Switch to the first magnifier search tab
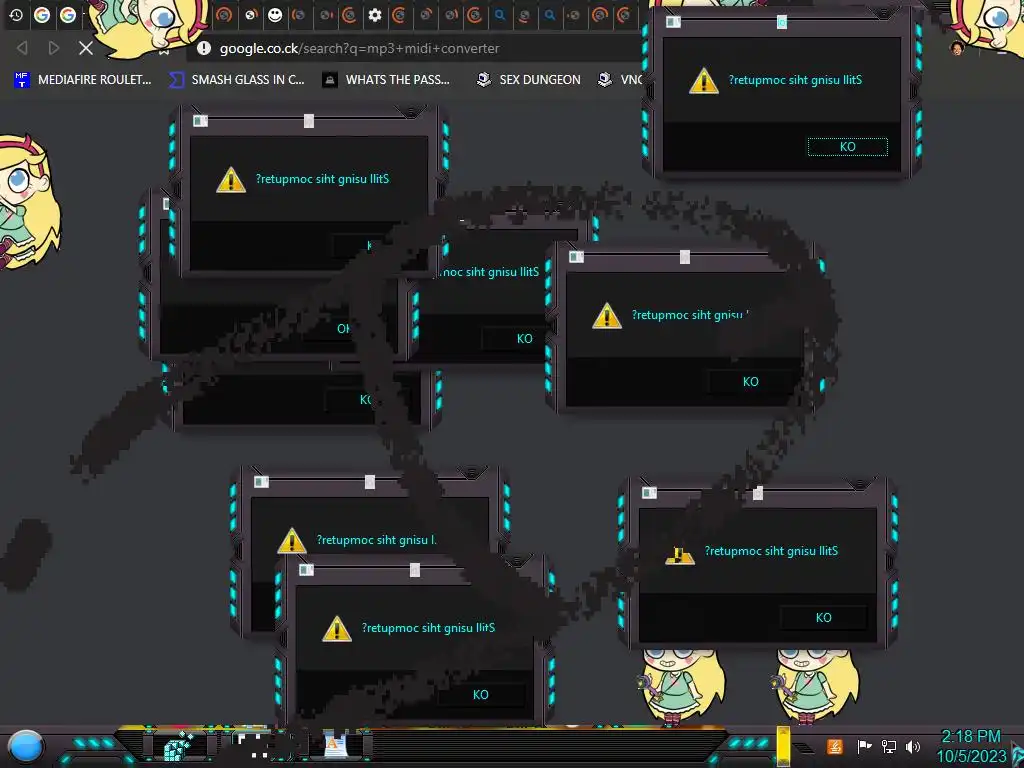Screen dimensions: 1024x768 point(500,15)
